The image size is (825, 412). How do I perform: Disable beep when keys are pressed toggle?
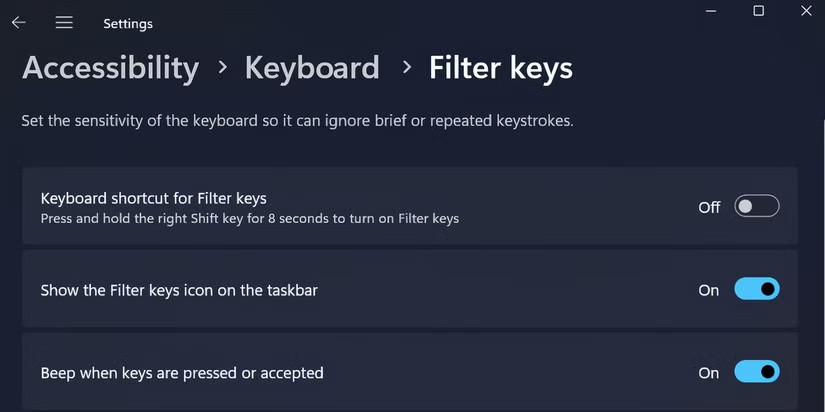coord(756,372)
